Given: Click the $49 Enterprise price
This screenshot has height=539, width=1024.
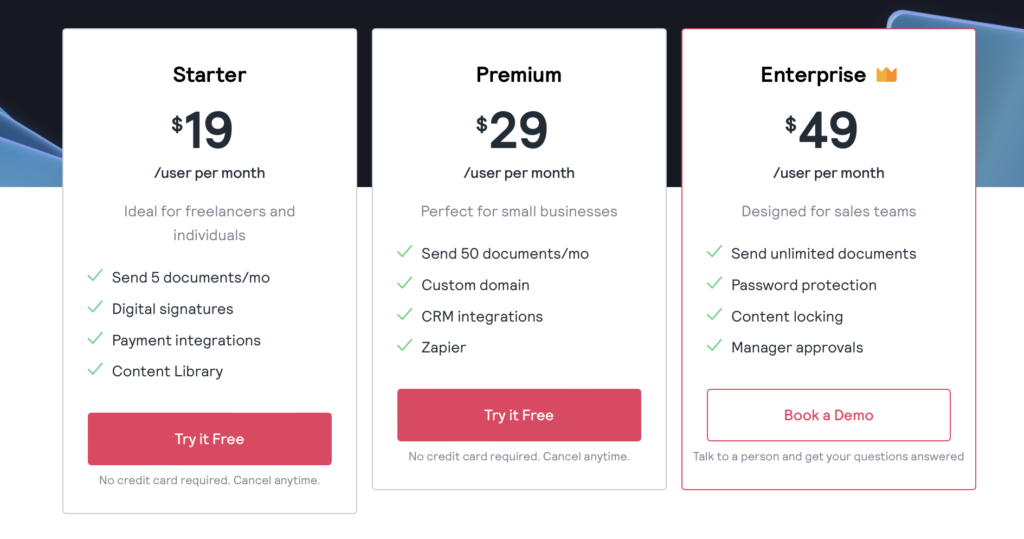Looking at the screenshot, I should tap(822, 130).
